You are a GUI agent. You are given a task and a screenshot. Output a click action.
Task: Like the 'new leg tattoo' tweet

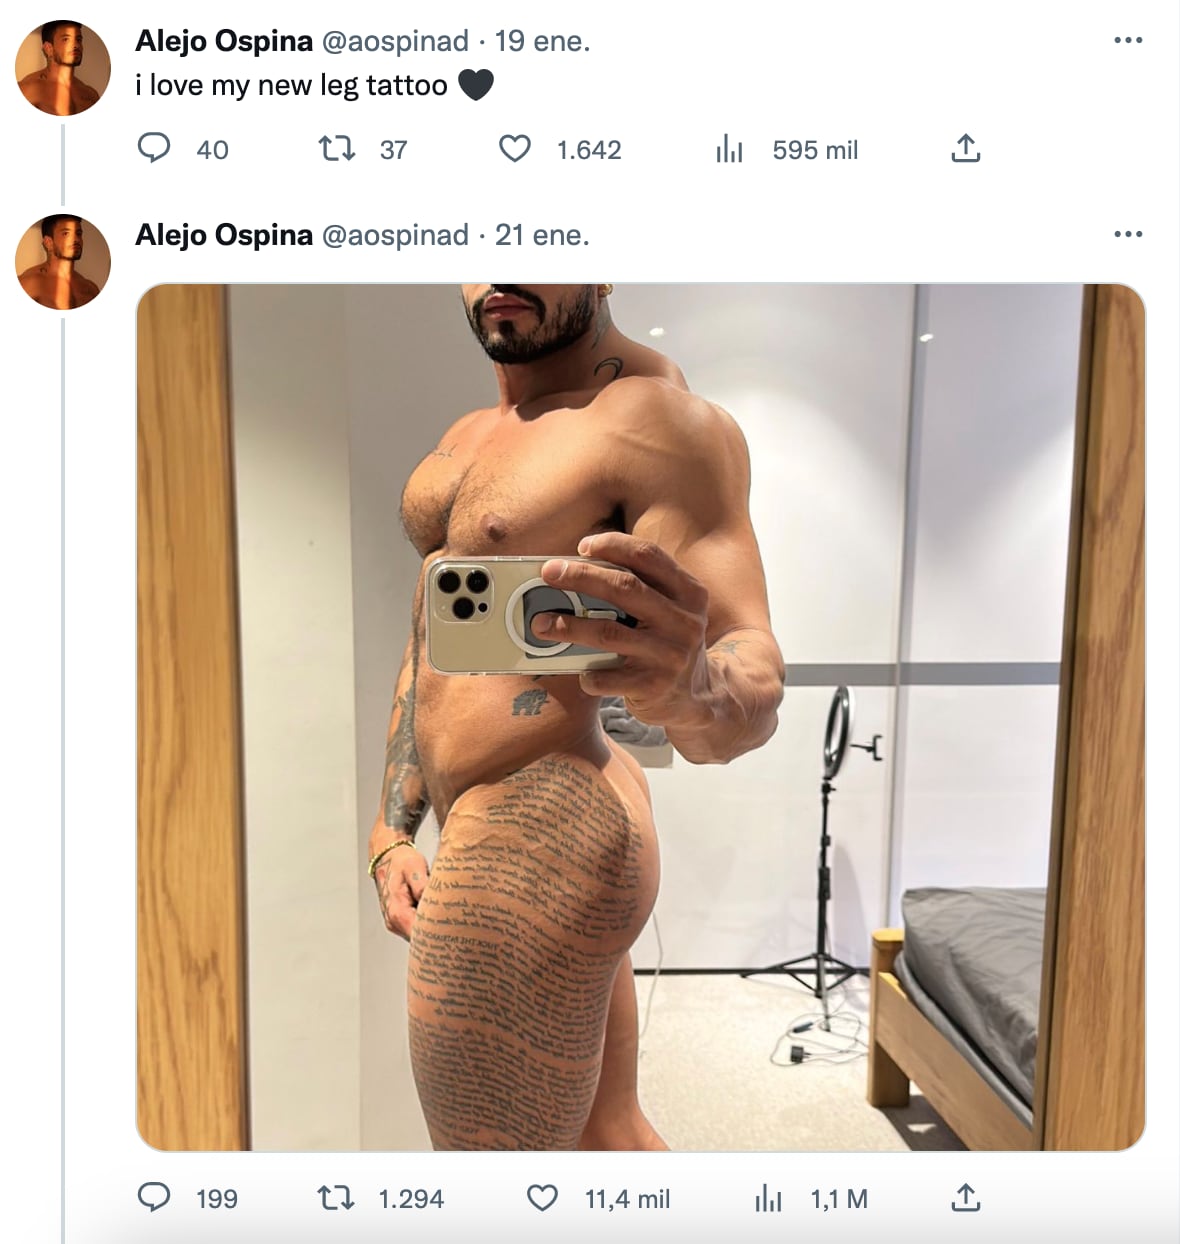click(x=514, y=150)
